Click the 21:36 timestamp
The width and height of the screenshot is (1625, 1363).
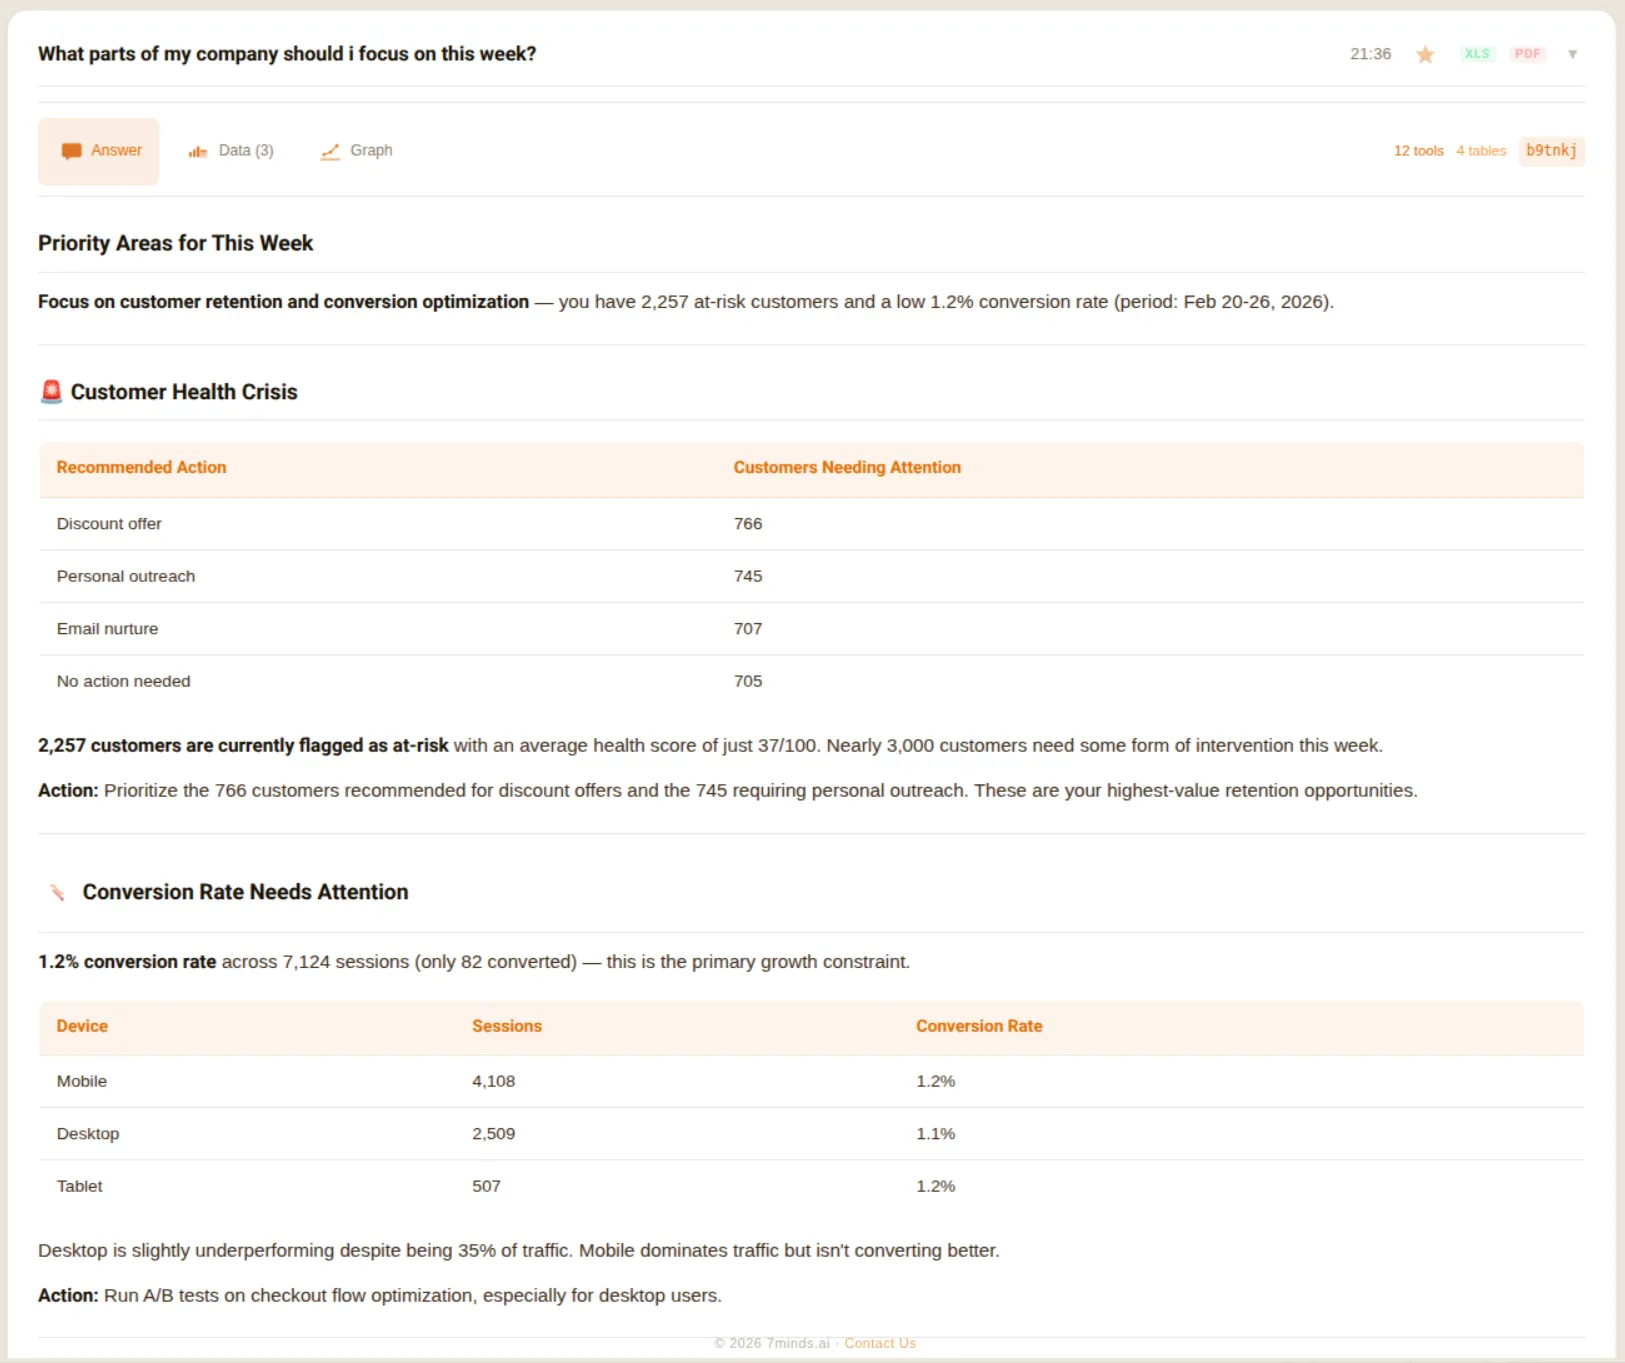coord(1370,54)
